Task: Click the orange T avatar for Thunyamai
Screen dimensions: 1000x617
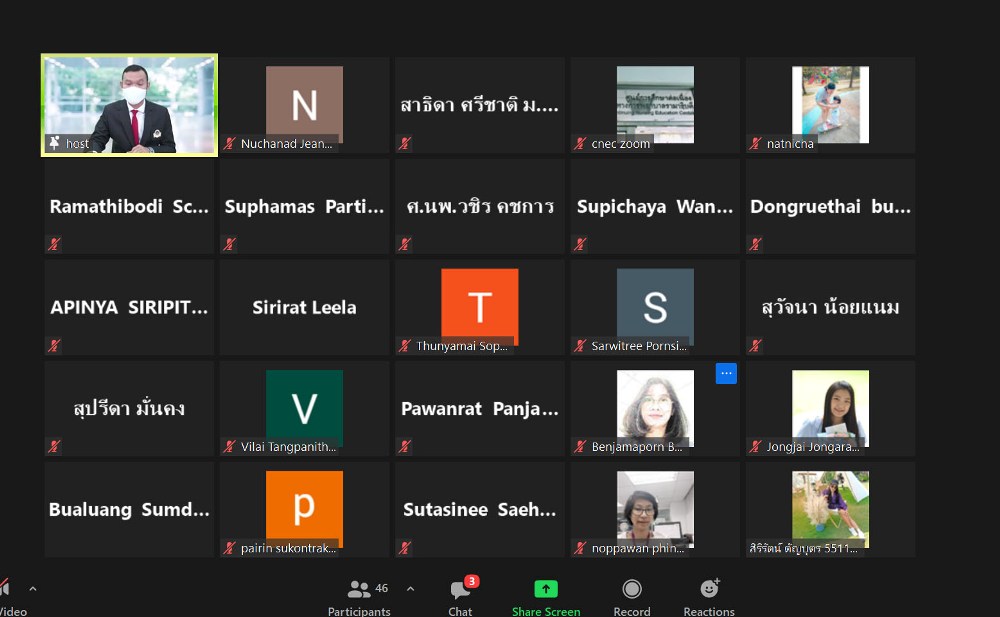Action: click(x=479, y=306)
